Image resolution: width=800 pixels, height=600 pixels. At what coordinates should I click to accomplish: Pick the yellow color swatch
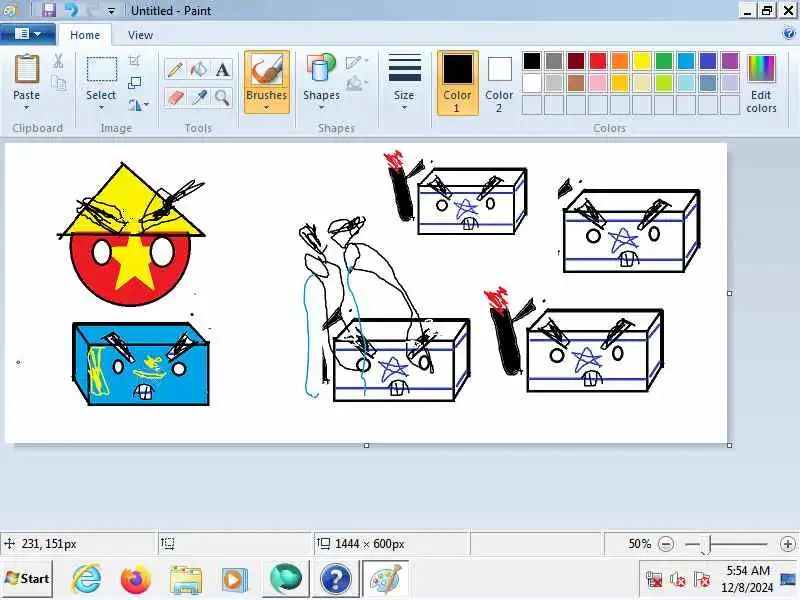point(642,61)
